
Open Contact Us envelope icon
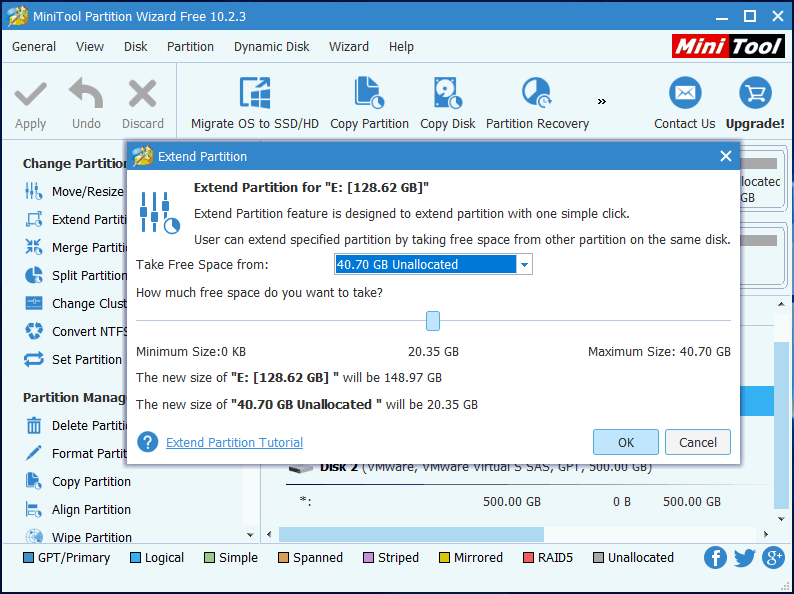point(685,93)
